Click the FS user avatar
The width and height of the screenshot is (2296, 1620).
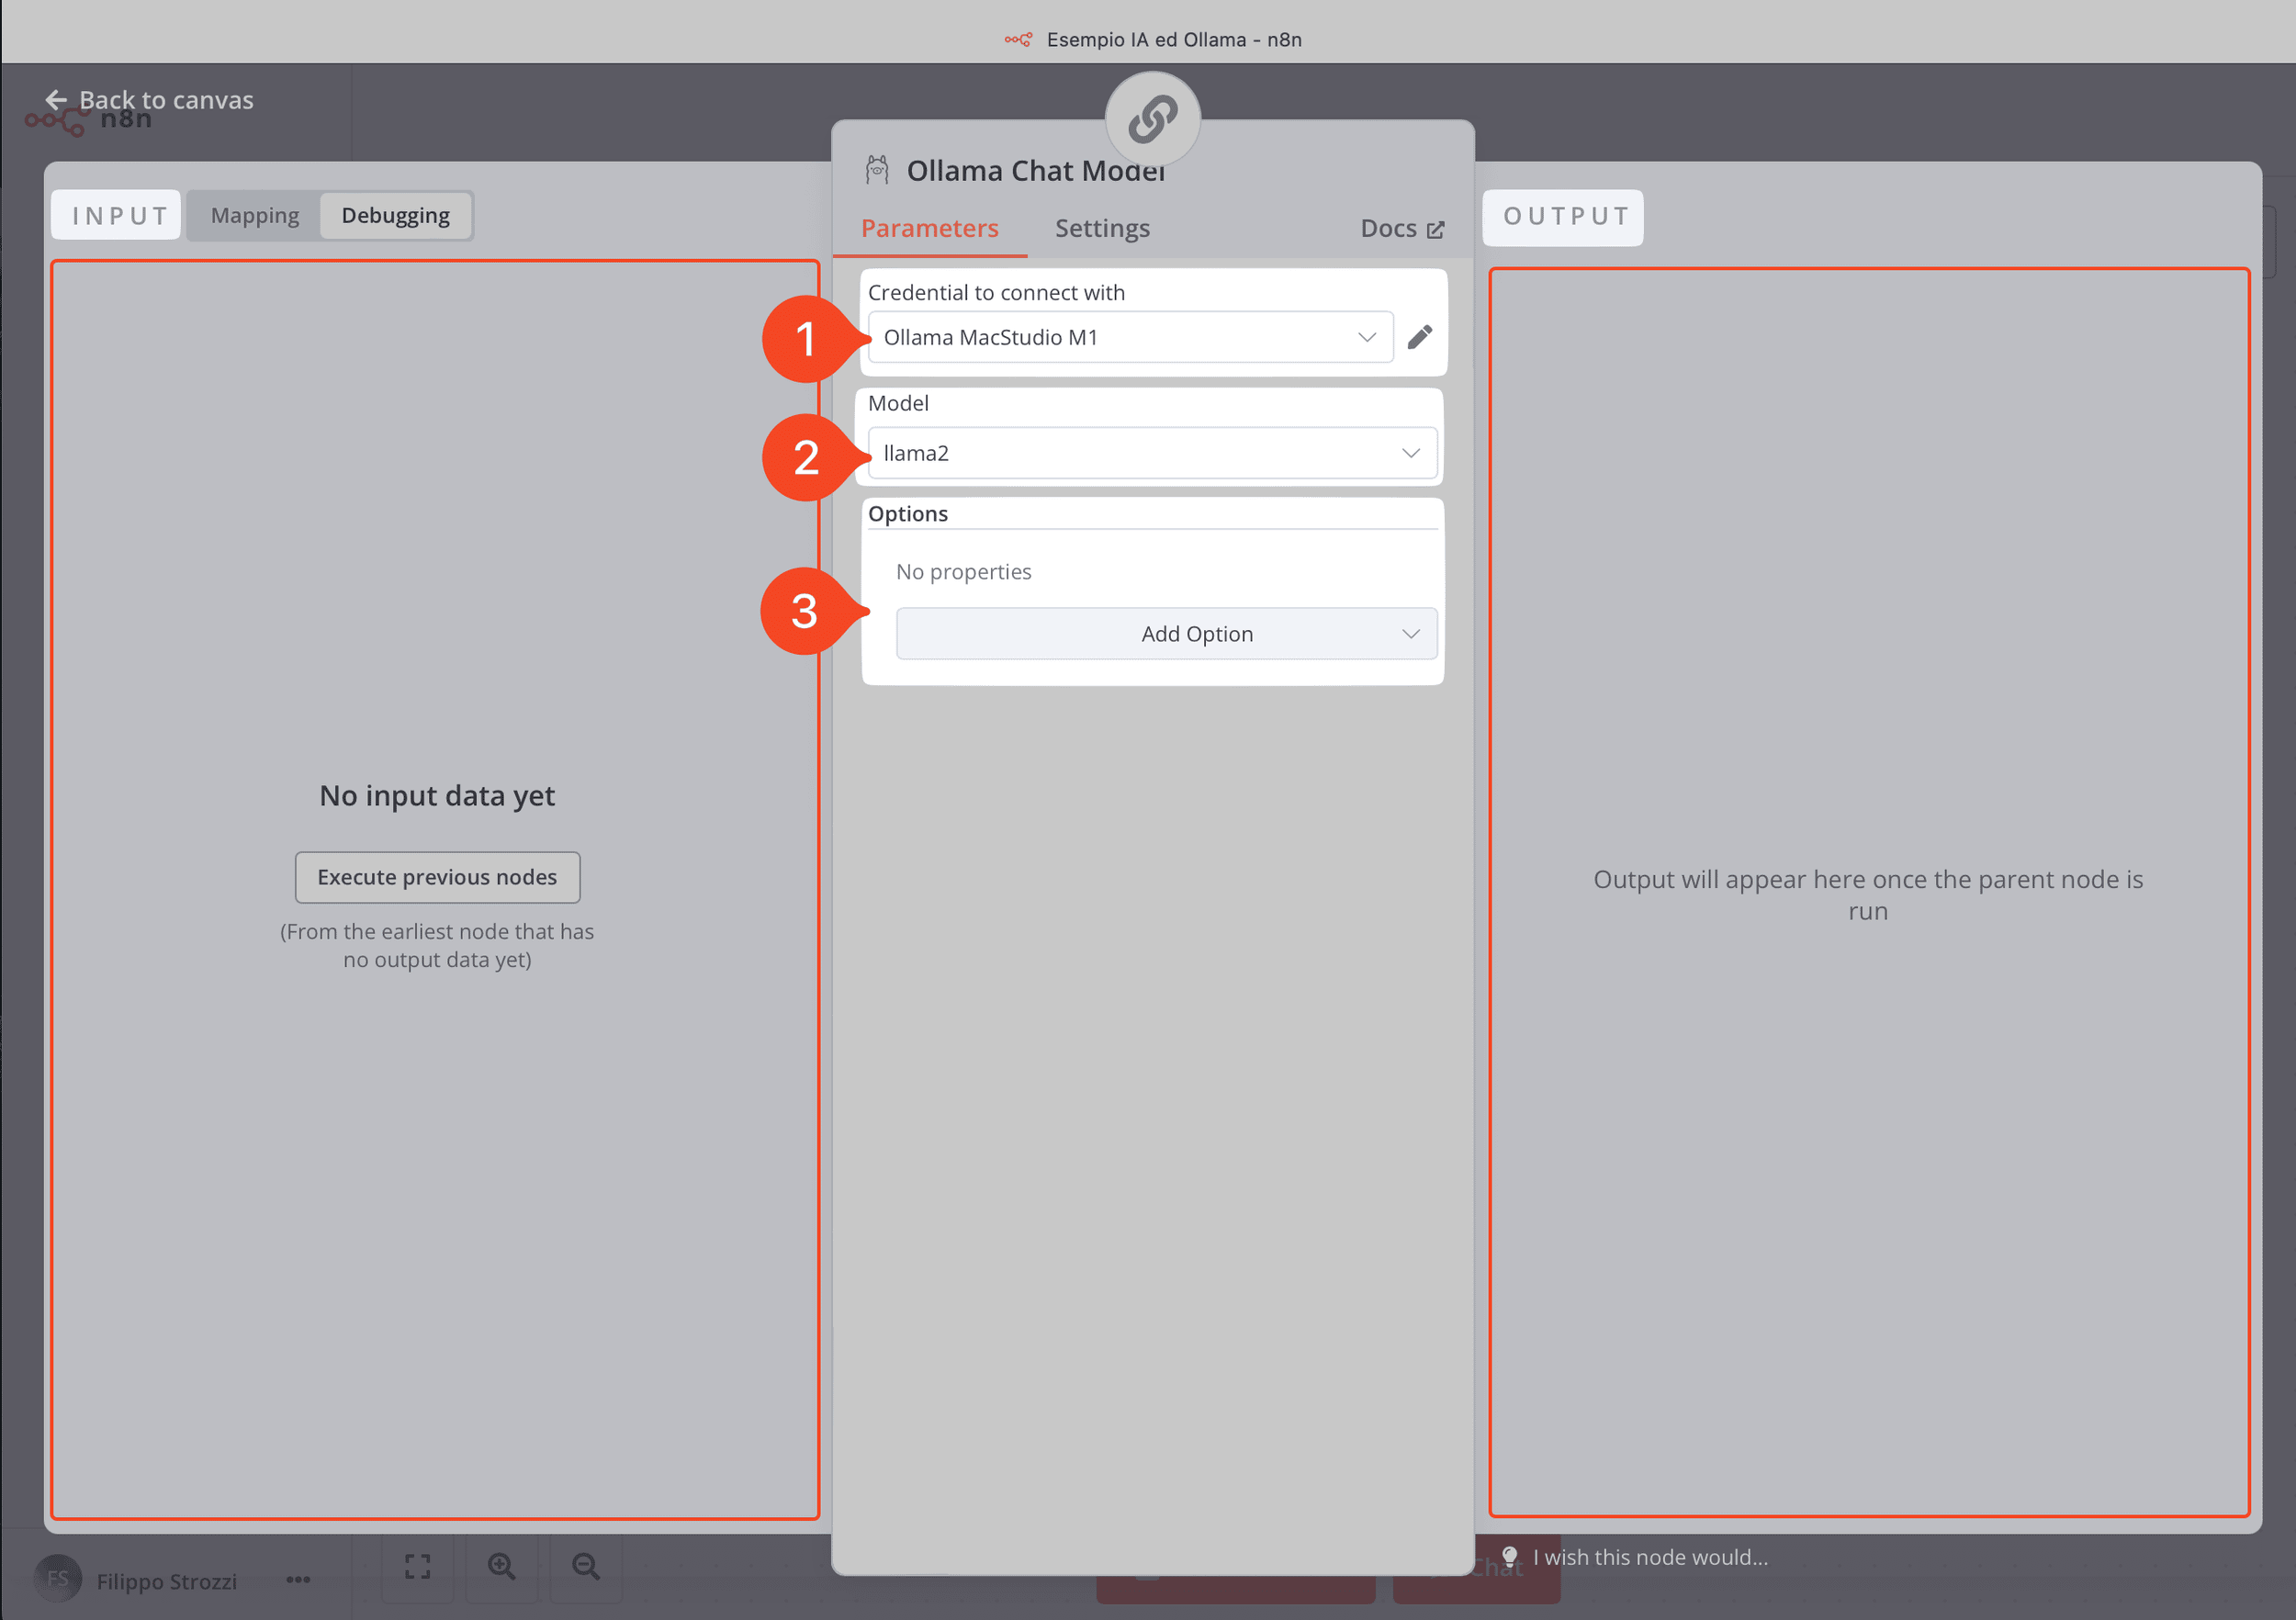click(x=58, y=1579)
